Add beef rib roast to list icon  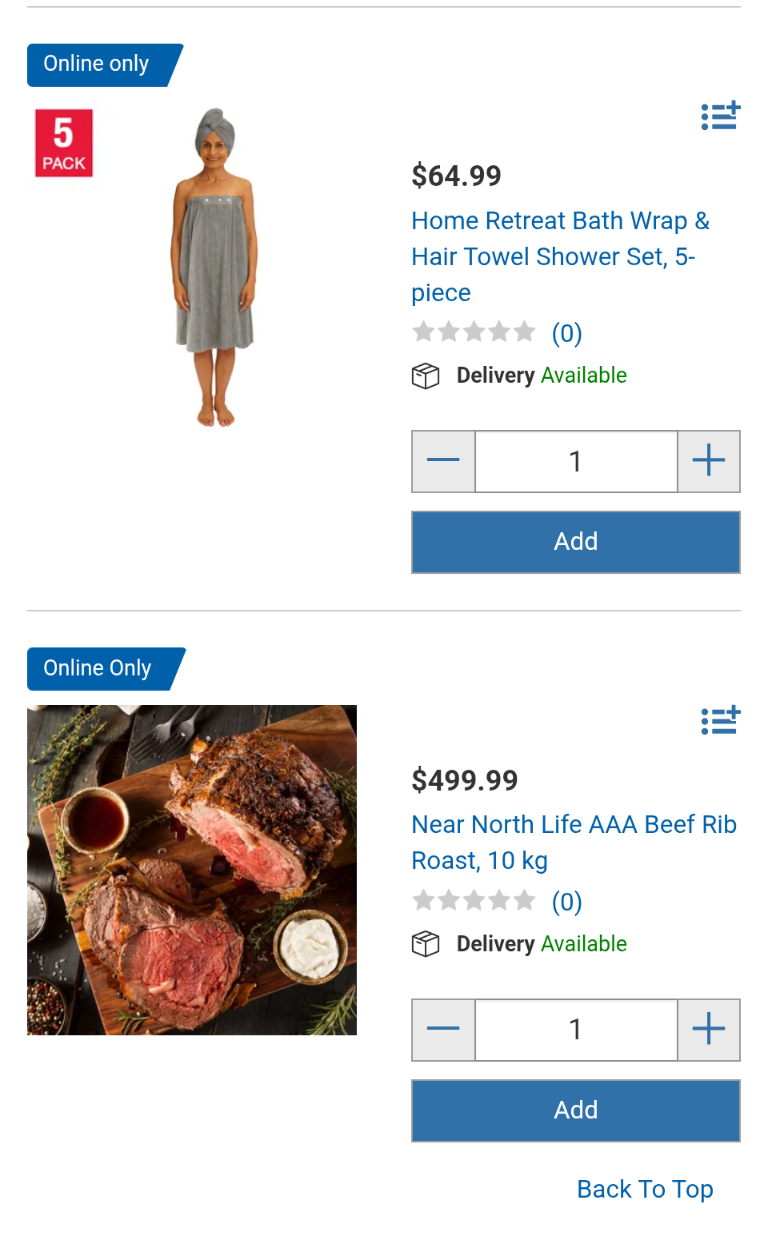point(720,720)
